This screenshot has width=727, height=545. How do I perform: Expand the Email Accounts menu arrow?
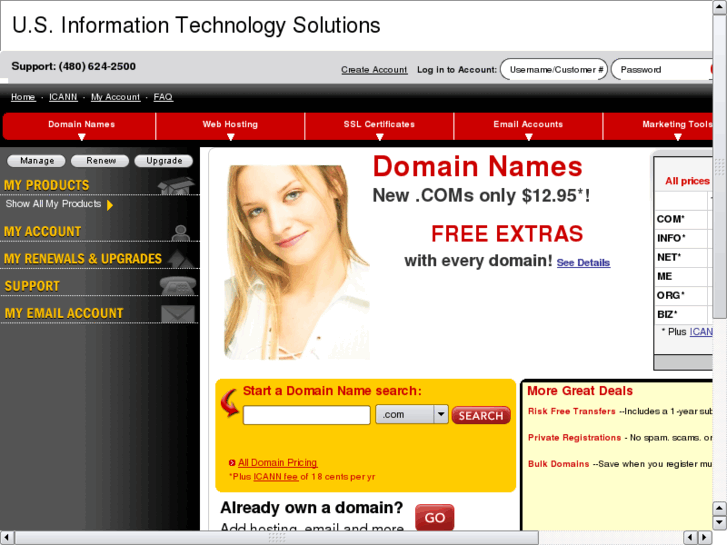pyautogui.click(x=528, y=137)
